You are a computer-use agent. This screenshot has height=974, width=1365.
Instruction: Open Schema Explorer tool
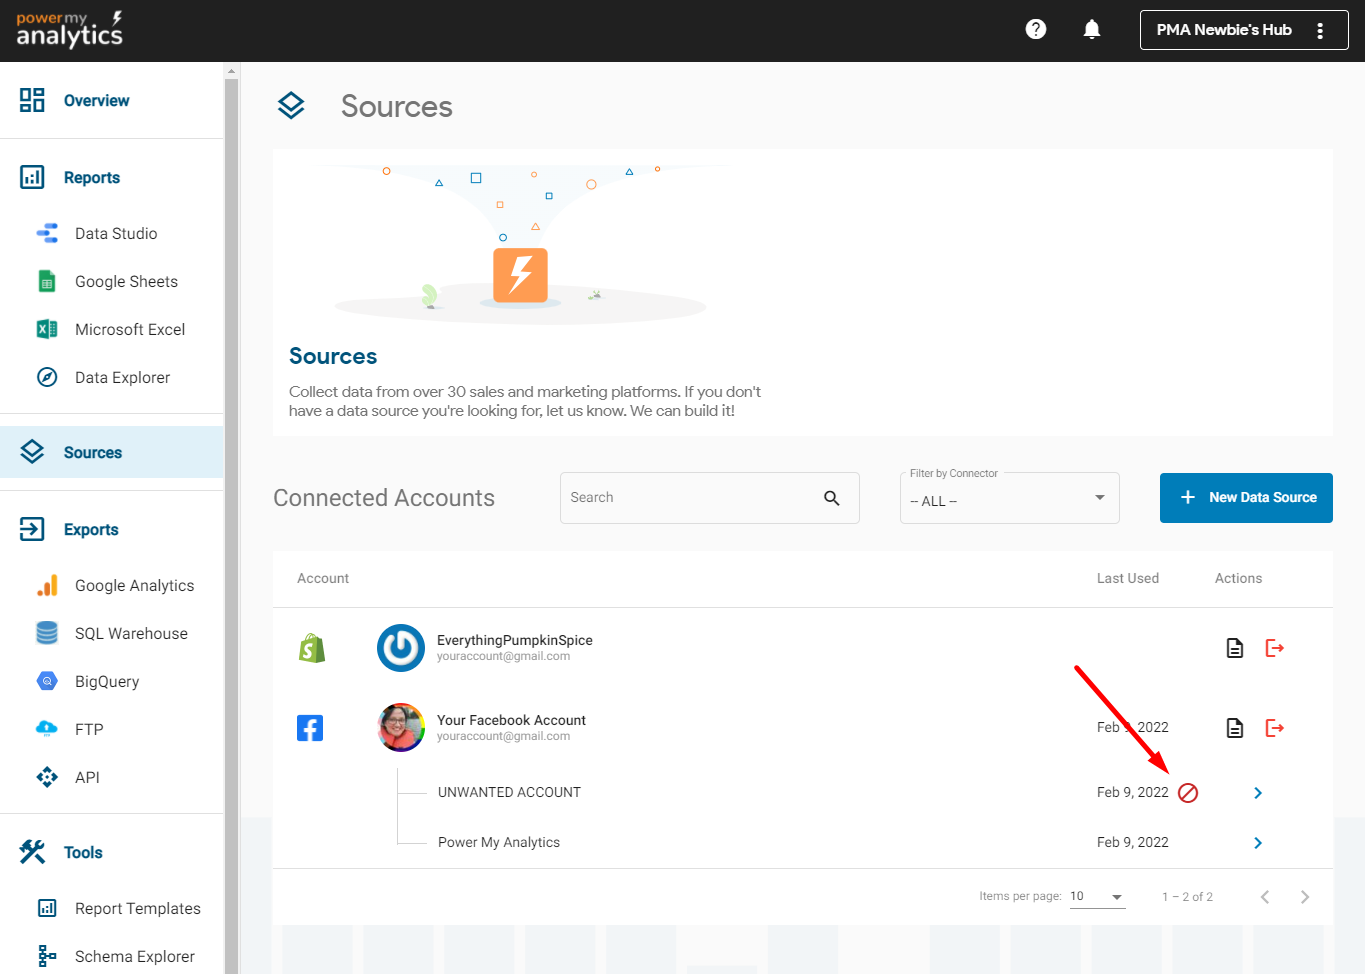click(135, 957)
